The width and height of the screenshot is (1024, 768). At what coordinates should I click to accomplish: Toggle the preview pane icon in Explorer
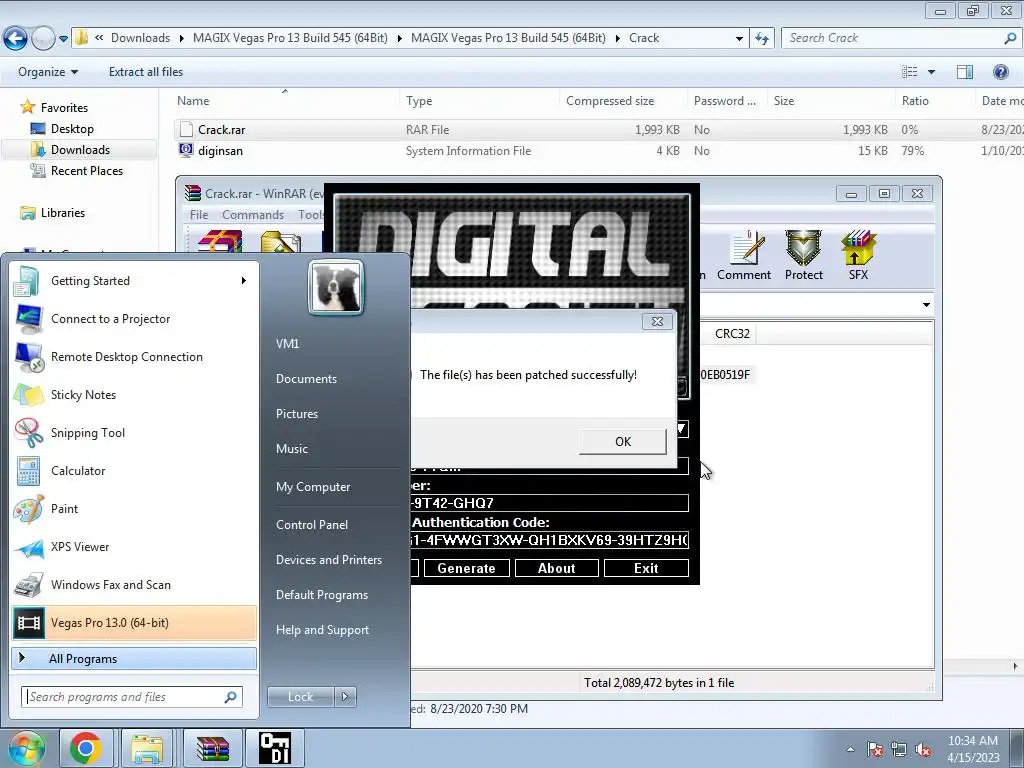965,72
